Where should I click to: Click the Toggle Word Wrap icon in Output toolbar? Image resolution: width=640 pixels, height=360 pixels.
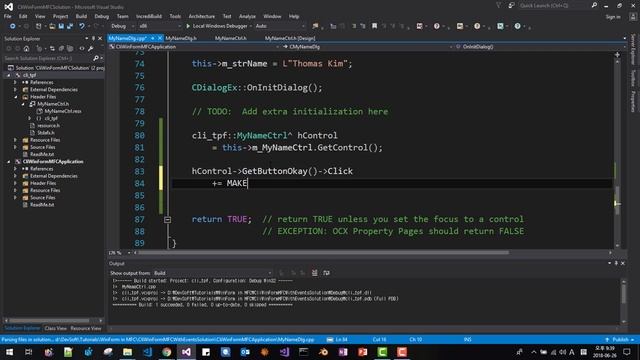point(326,273)
